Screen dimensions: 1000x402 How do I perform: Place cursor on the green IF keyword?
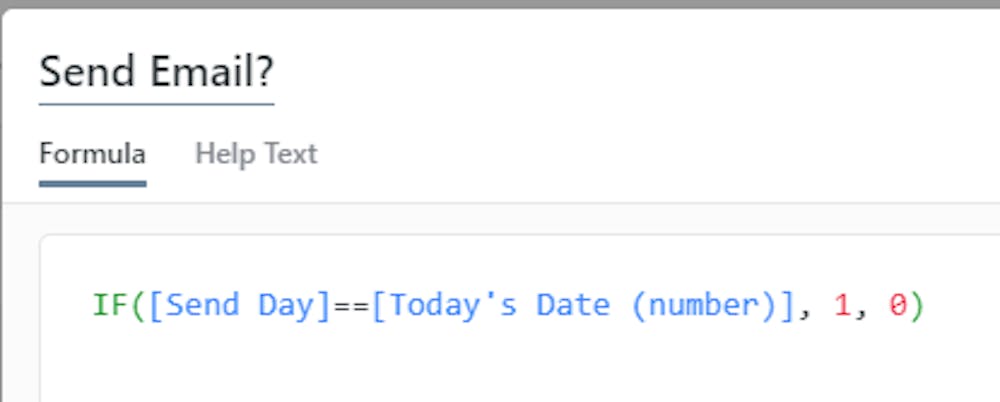[111, 306]
